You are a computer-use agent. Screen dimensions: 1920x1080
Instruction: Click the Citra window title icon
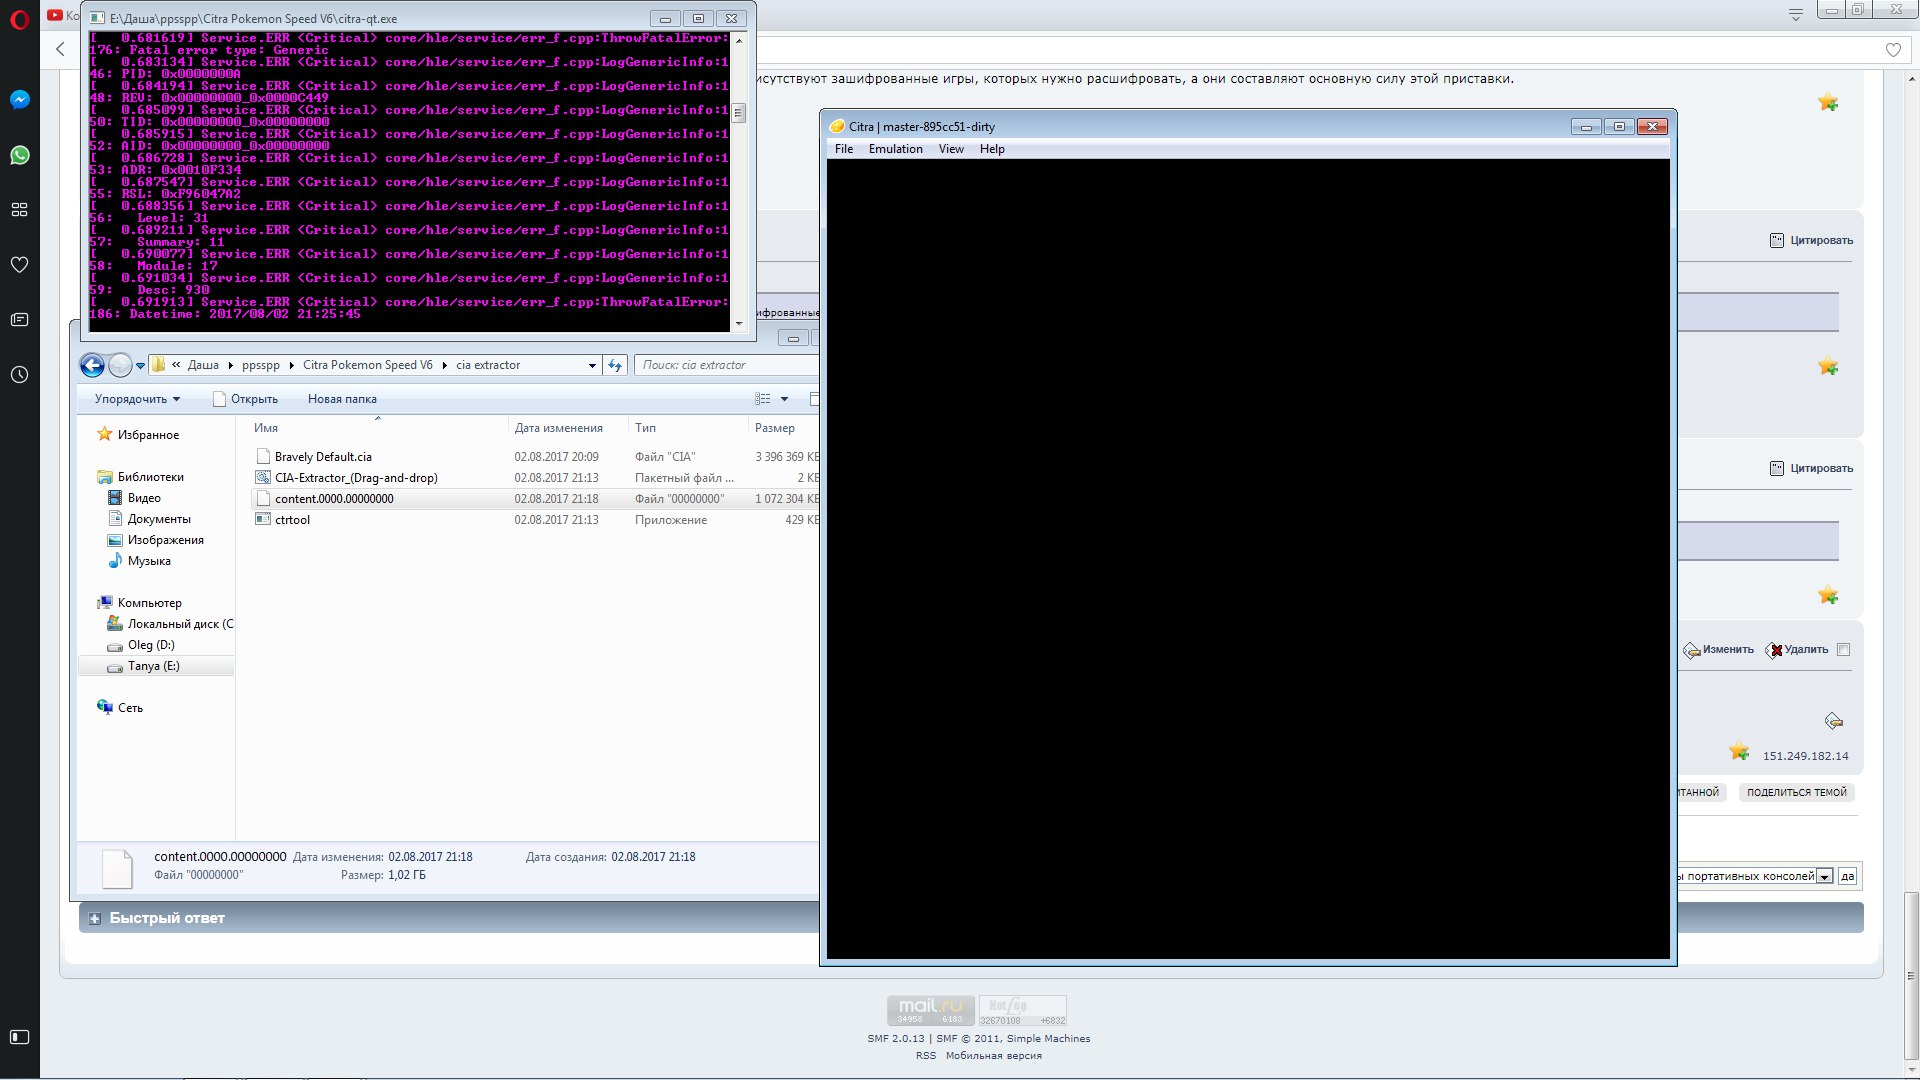837,127
